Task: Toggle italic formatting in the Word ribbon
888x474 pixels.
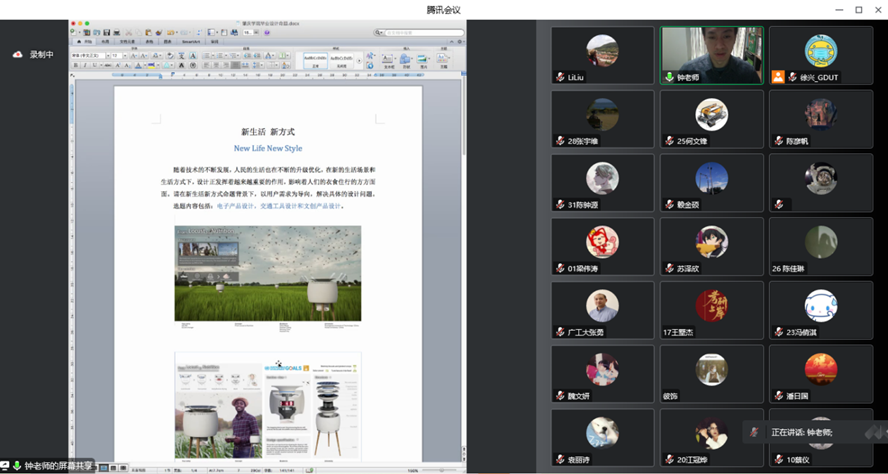Action: pos(83,66)
